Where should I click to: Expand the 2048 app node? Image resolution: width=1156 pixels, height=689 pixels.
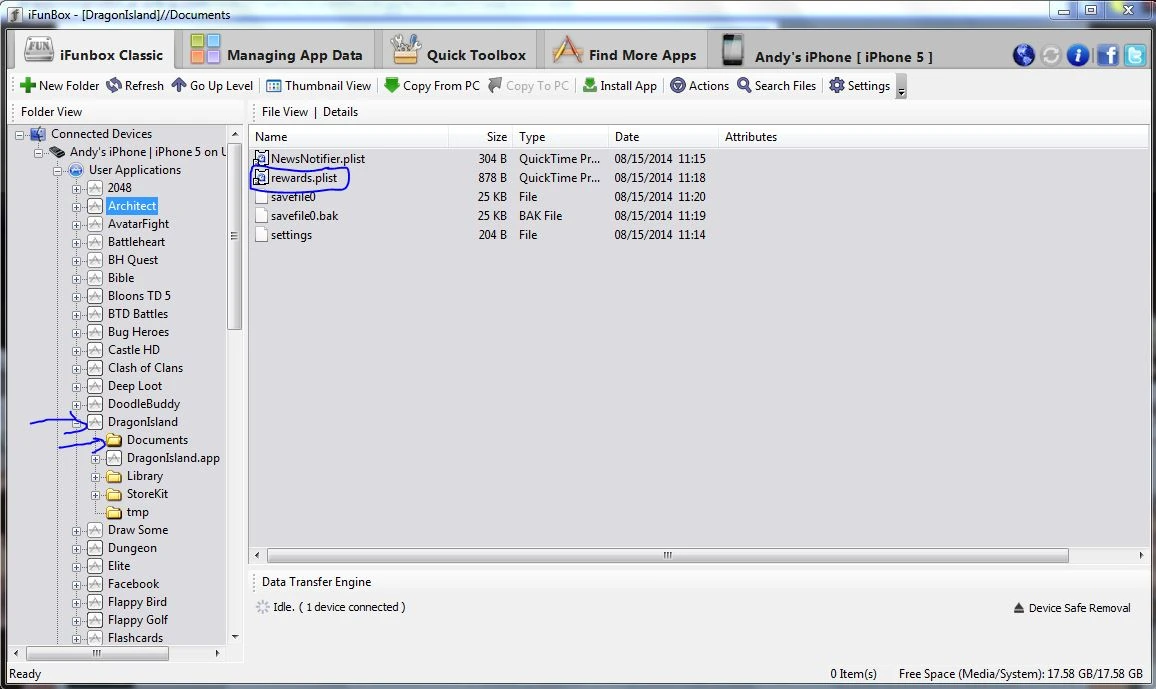click(x=76, y=189)
